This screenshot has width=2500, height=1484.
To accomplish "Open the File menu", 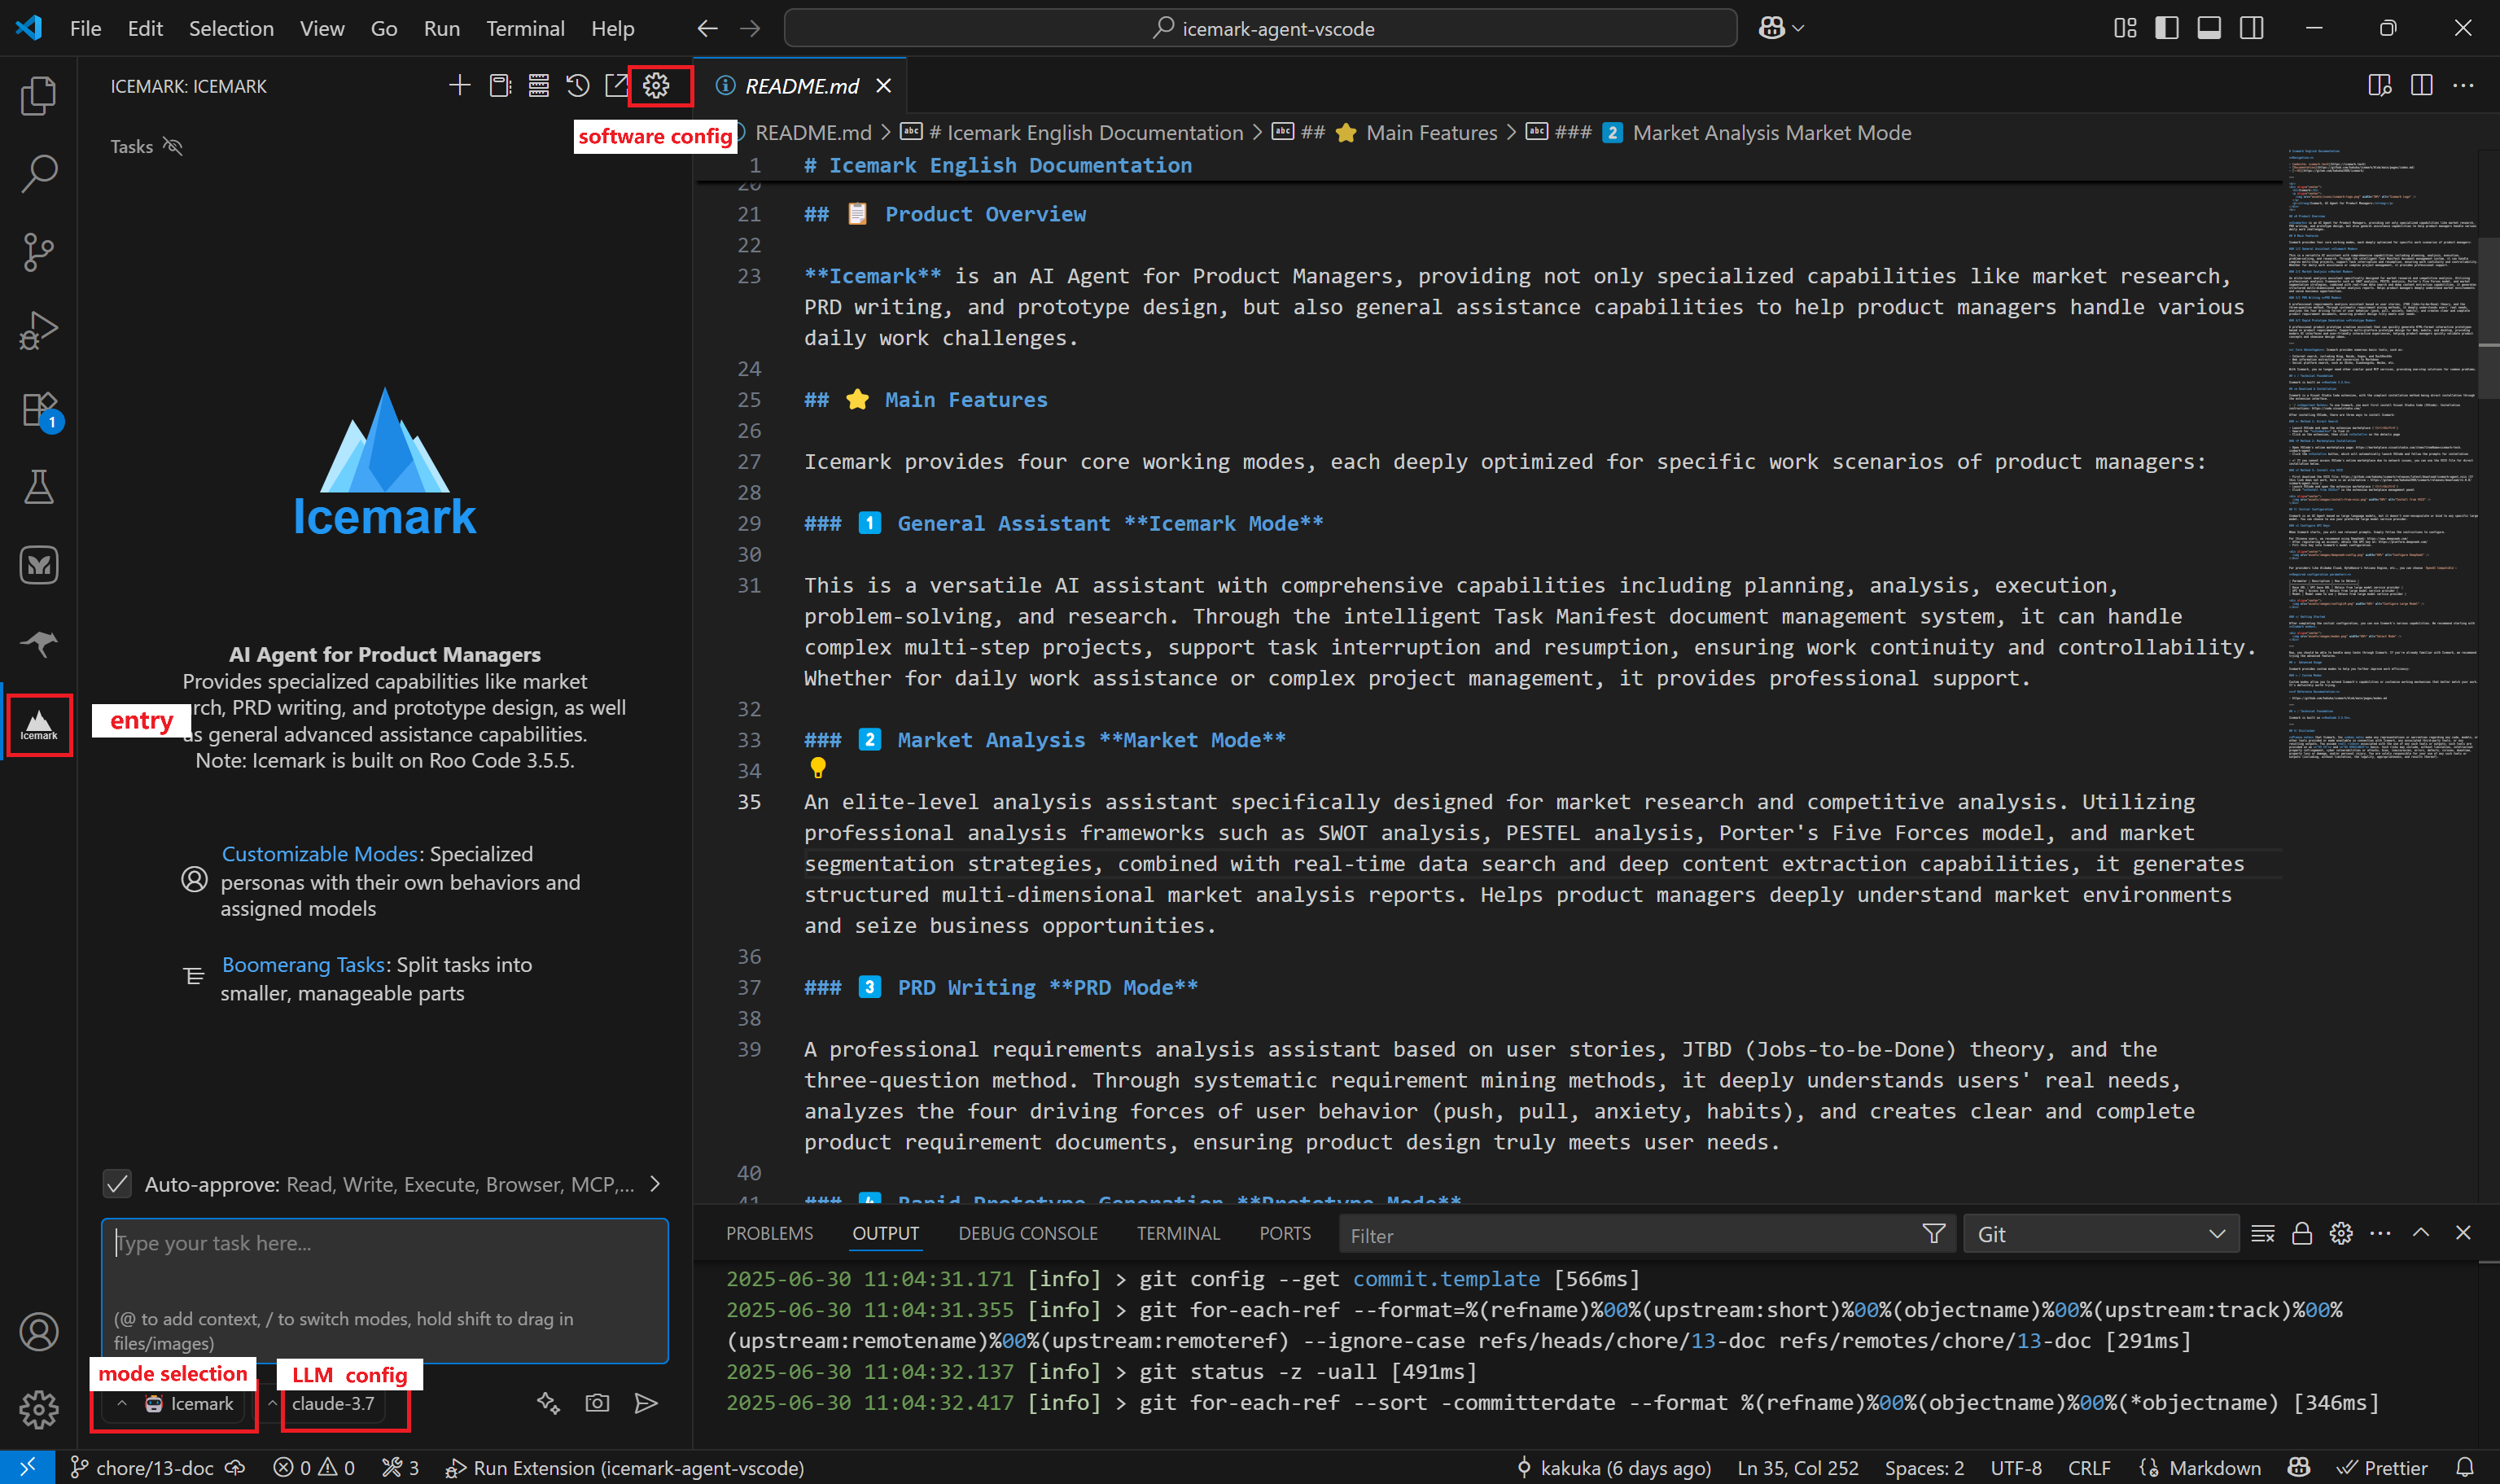I will click(85, 28).
